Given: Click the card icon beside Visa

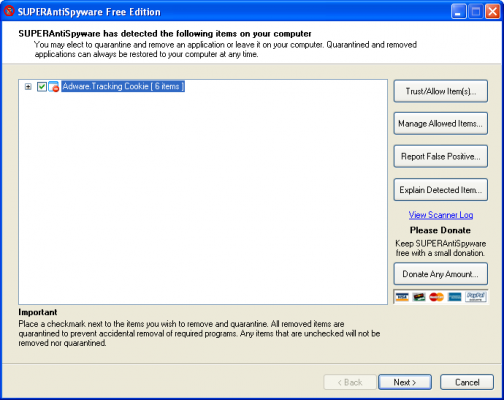Looking at the screenshot, I should pyautogui.click(x=419, y=297).
